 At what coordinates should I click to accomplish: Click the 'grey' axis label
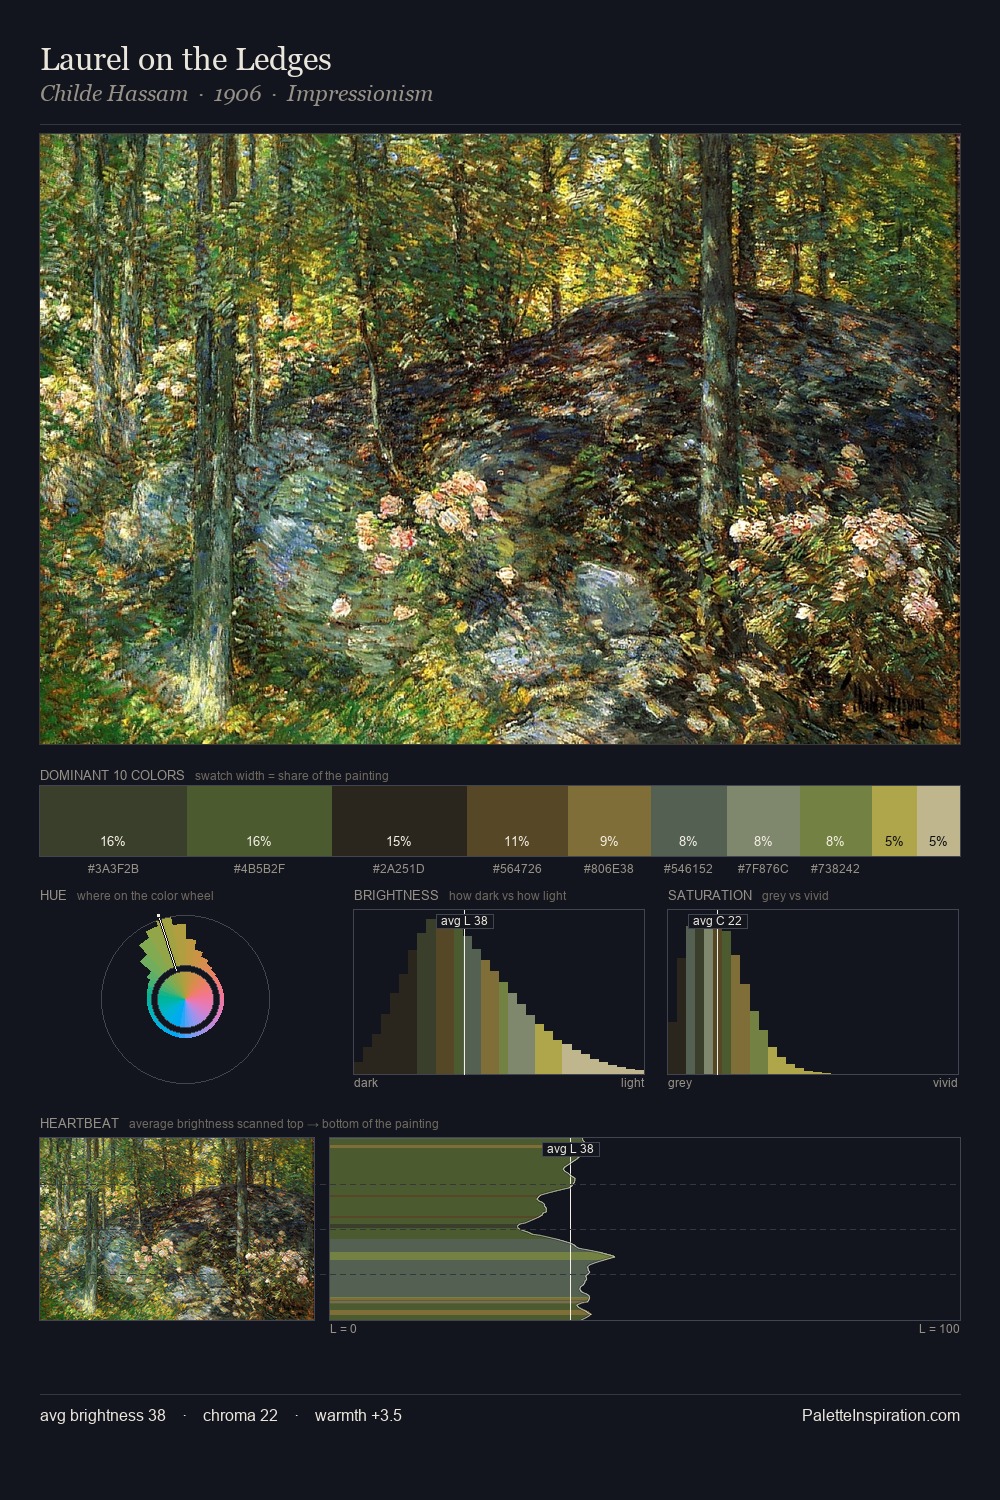(680, 1083)
